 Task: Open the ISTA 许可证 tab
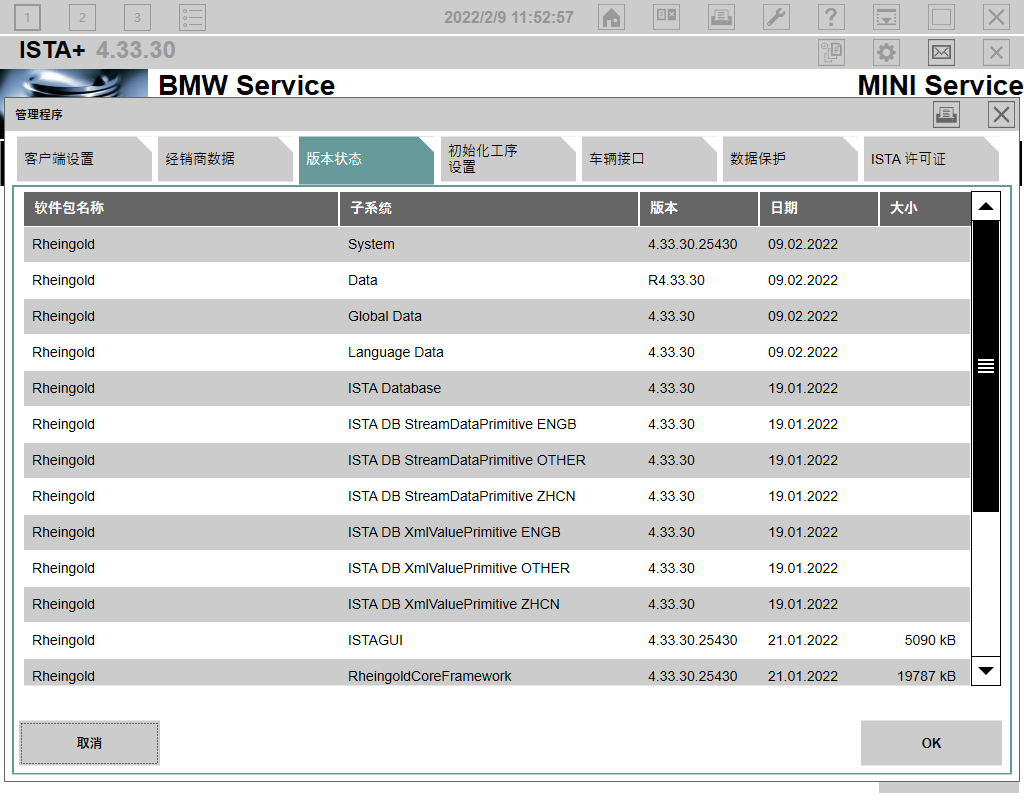point(925,159)
